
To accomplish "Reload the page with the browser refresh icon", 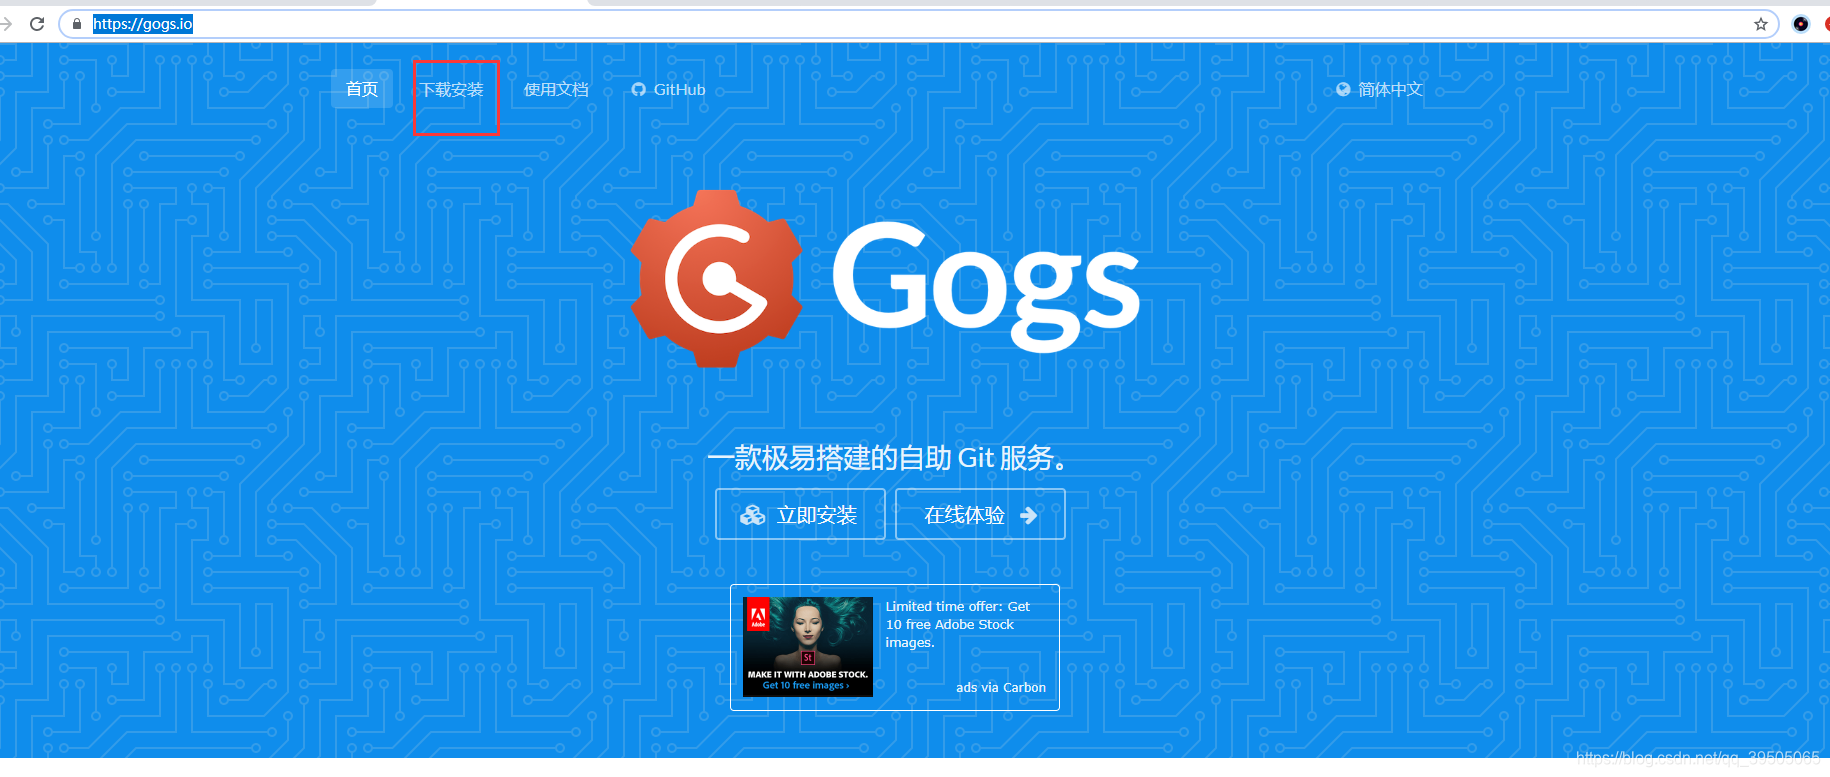I will point(37,24).
